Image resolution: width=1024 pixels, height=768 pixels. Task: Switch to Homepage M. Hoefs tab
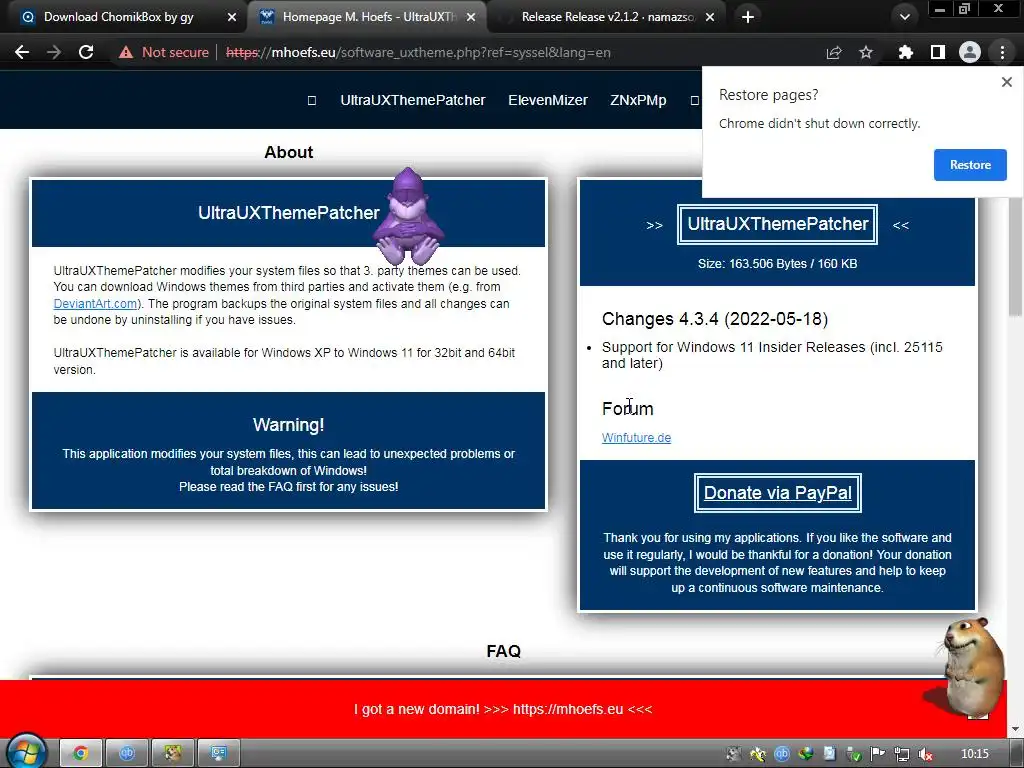[x=360, y=17]
